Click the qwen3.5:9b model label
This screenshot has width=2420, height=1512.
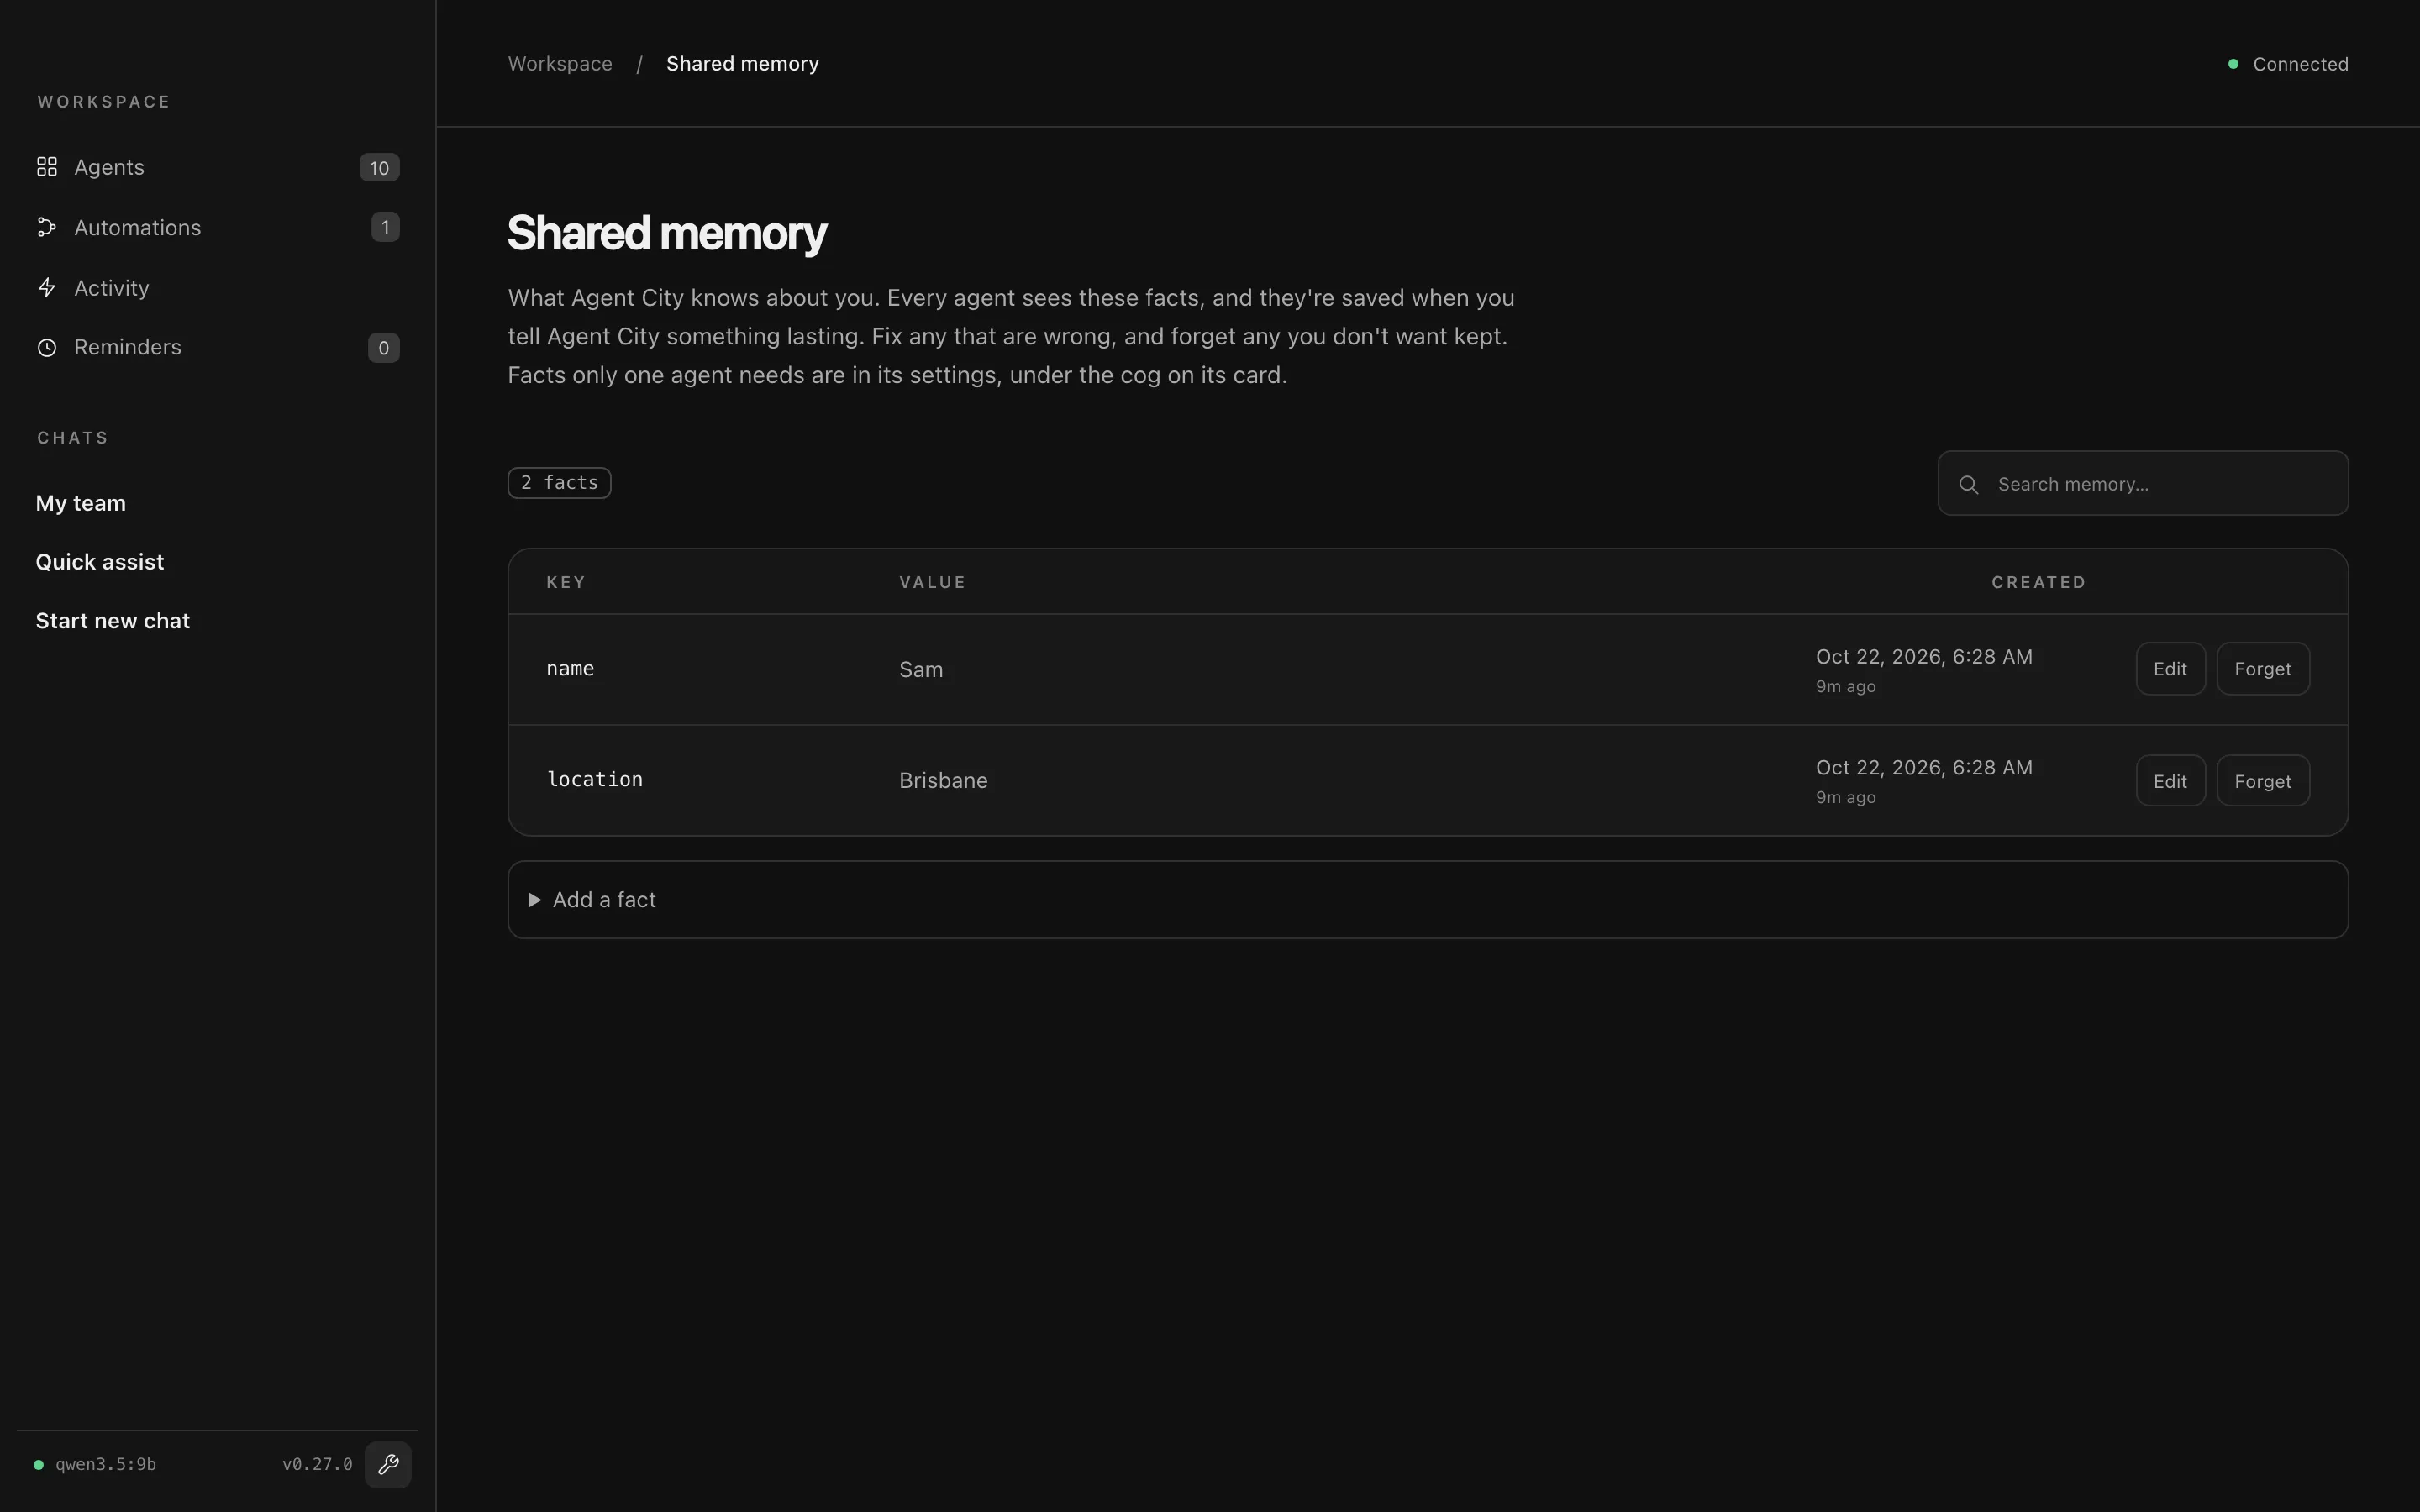point(106,1465)
